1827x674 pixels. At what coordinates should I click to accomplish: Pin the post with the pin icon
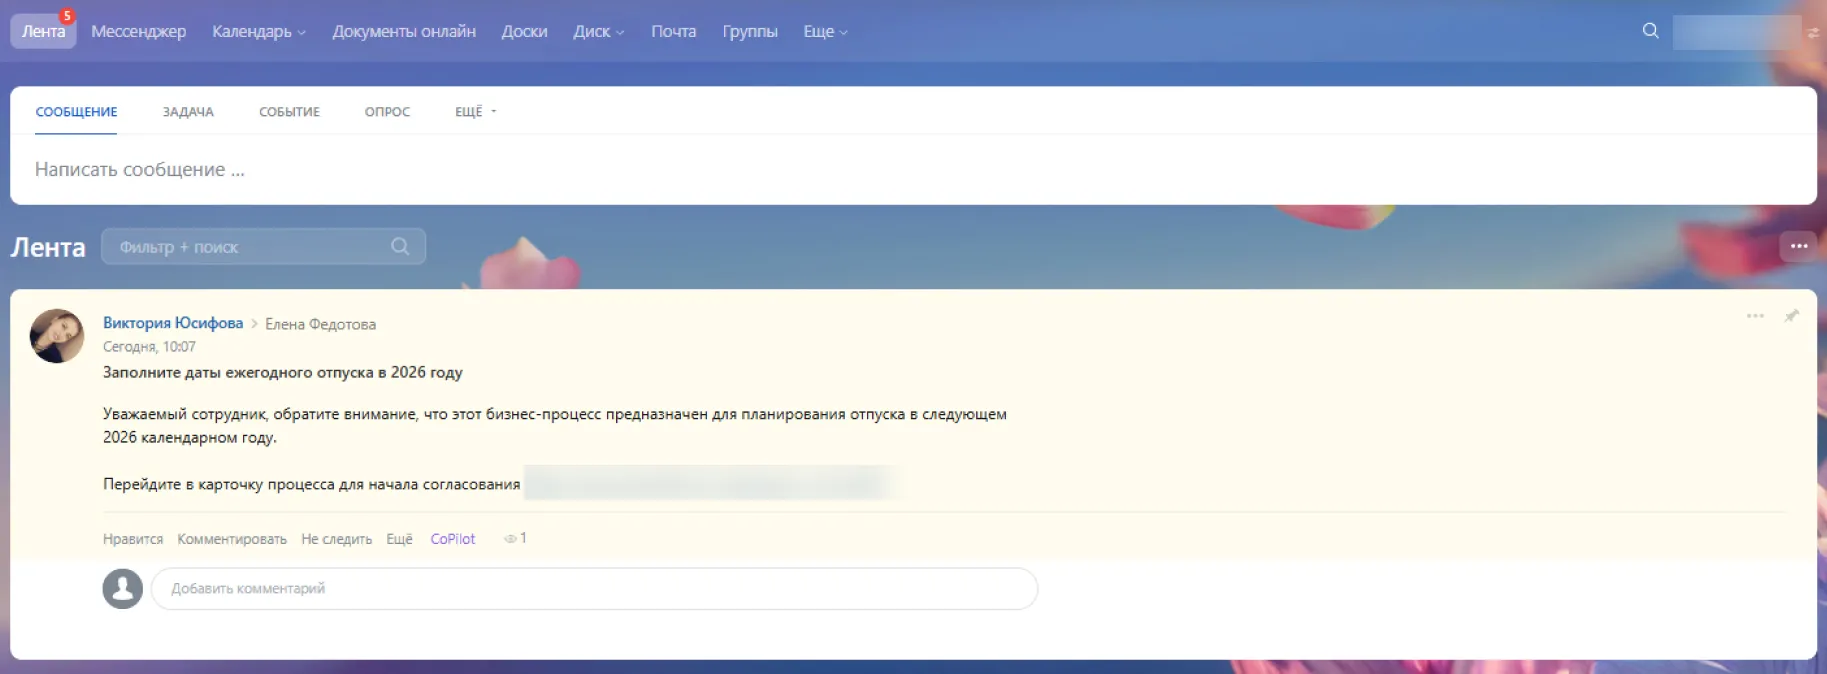pos(1791,316)
